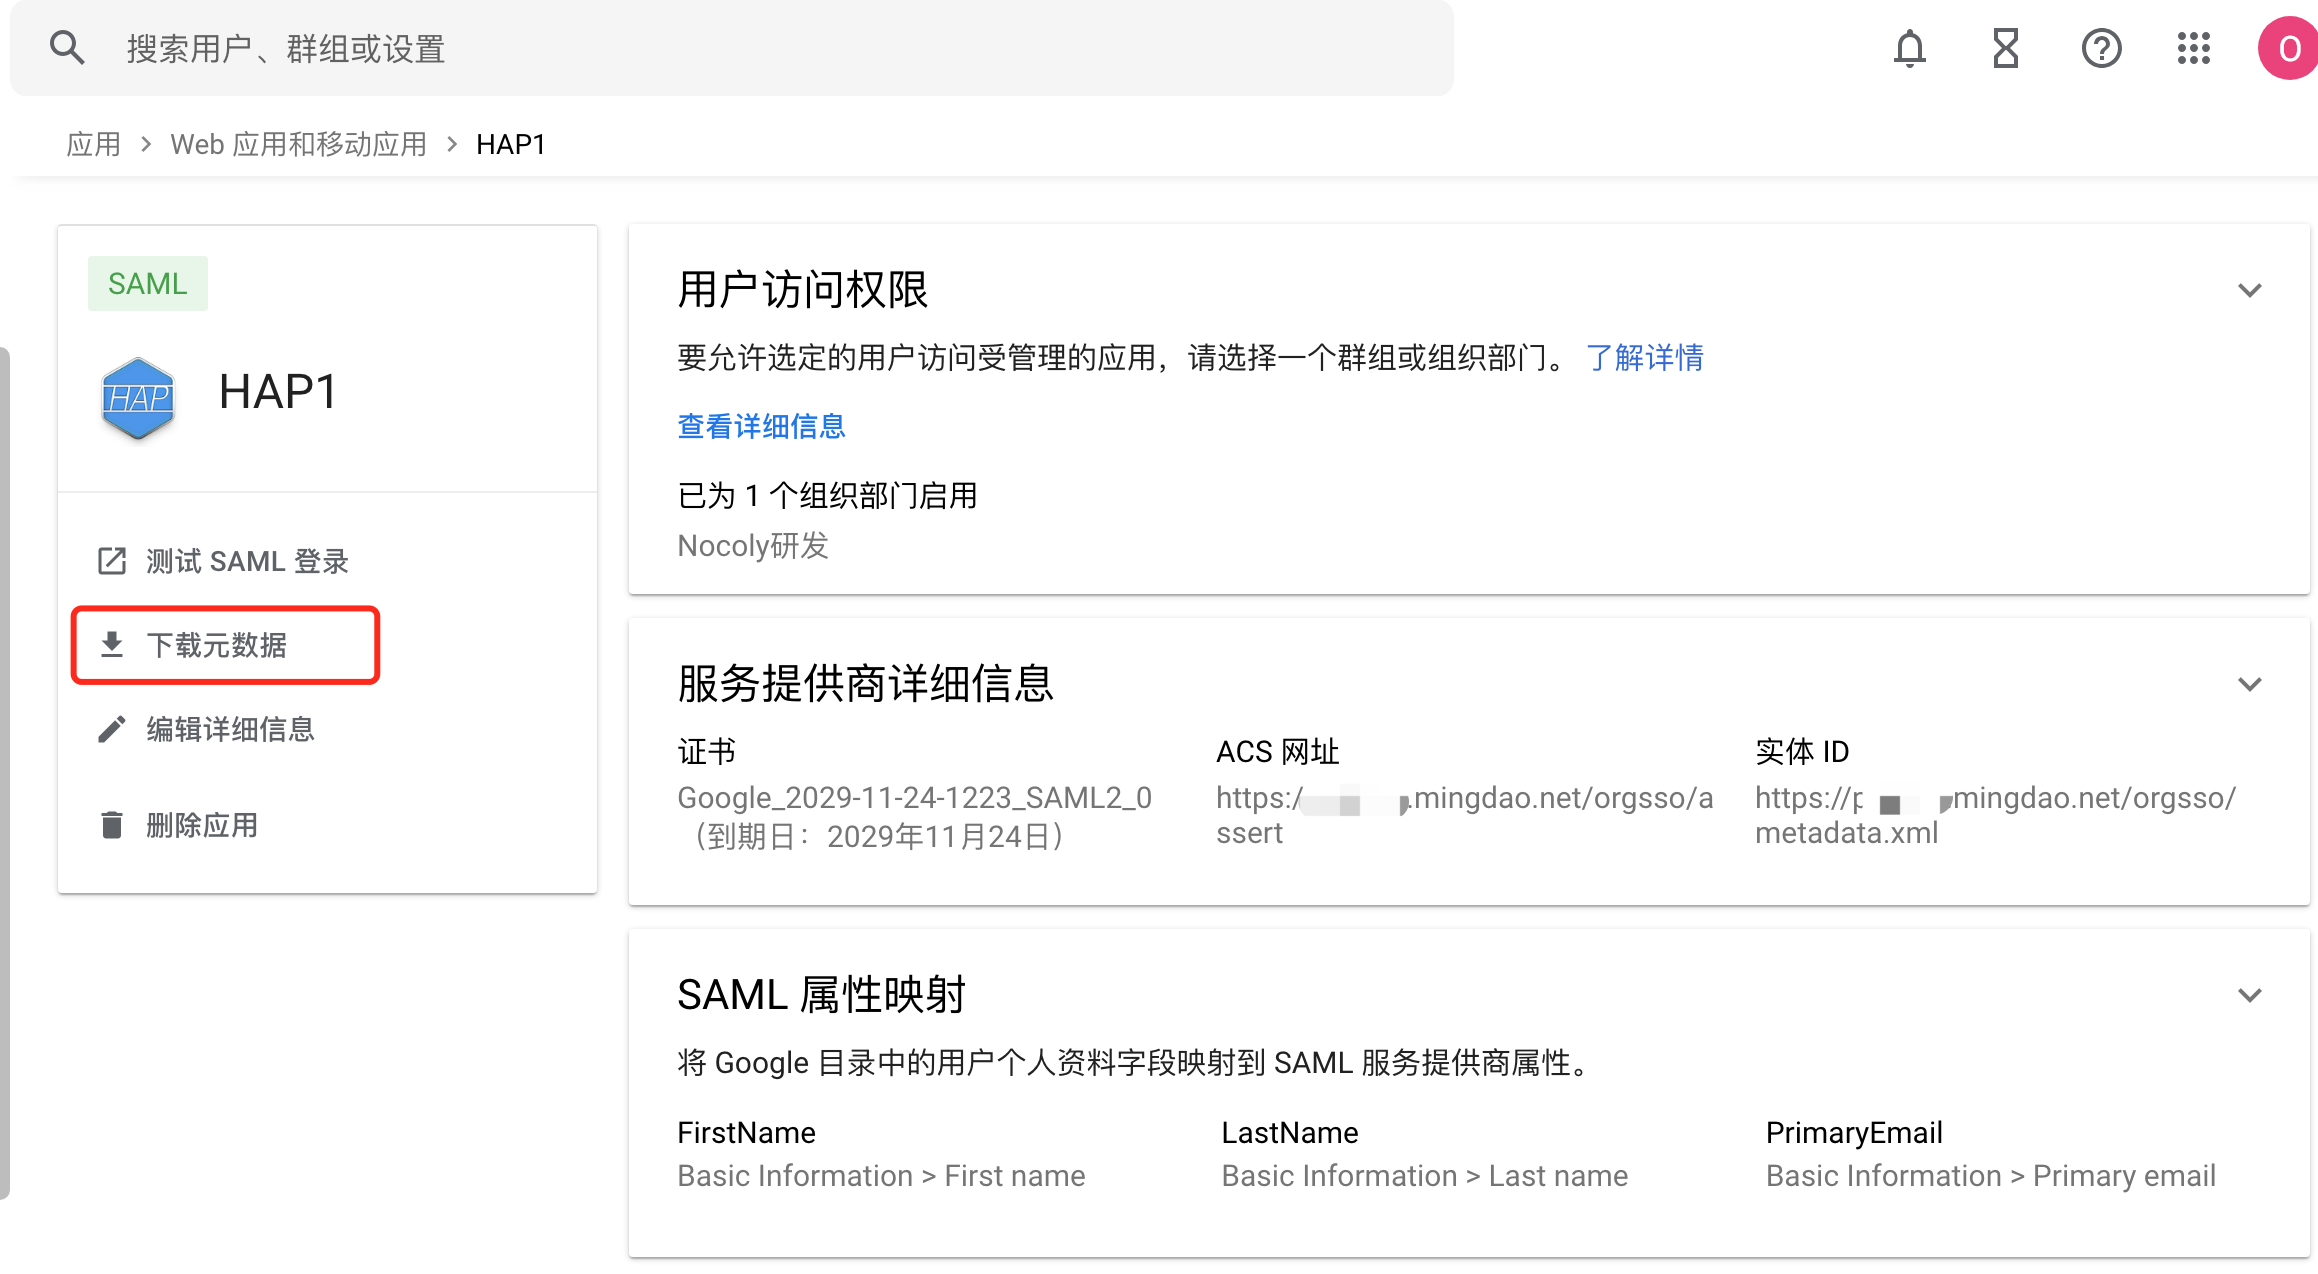Click the trash icon beside 删除应用
The width and height of the screenshot is (2318, 1274).
[x=112, y=825]
